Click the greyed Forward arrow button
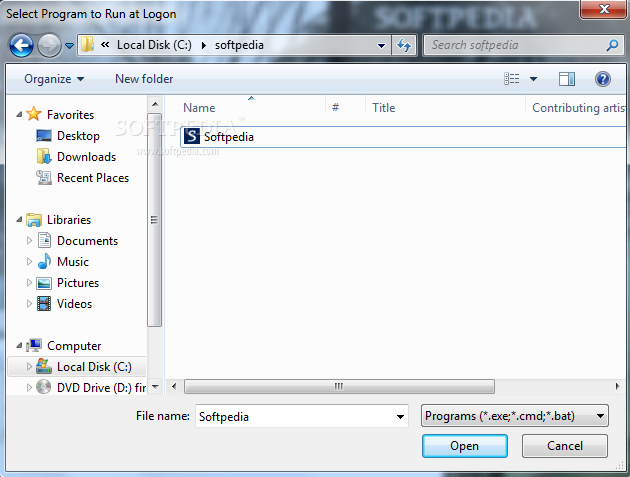 pos(49,45)
